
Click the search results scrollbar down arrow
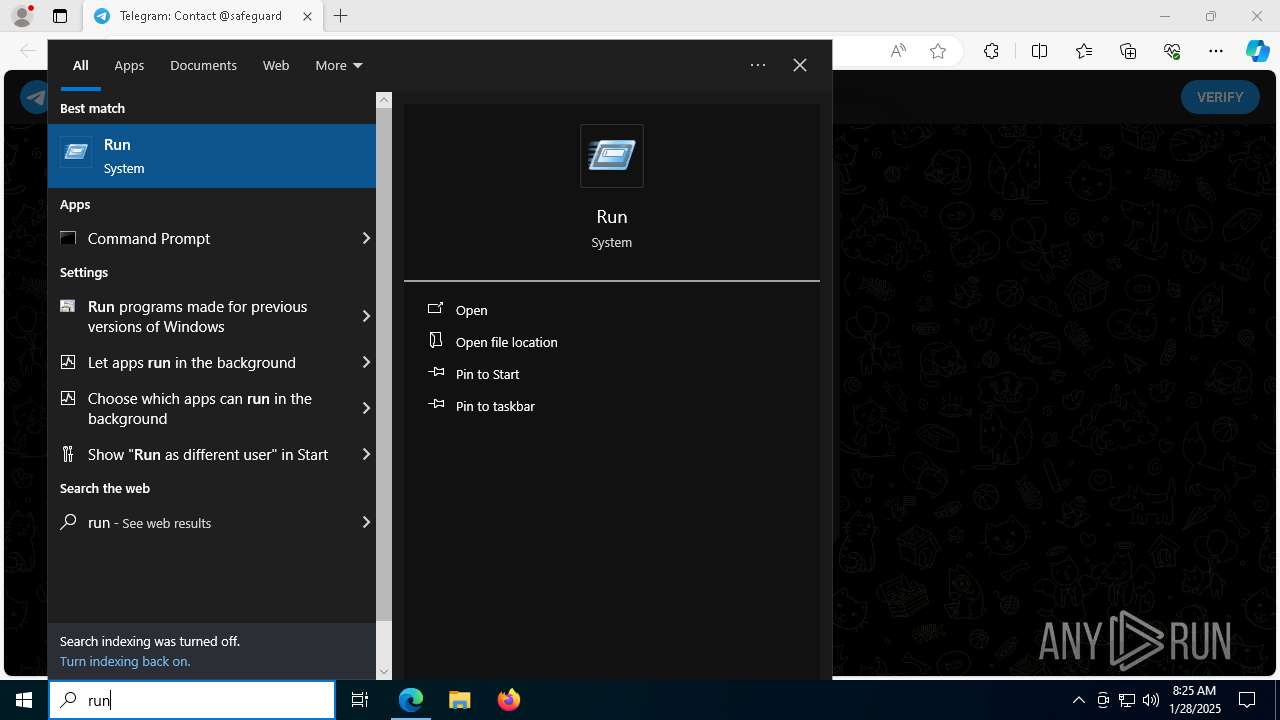pyautogui.click(x=384, y=672)
